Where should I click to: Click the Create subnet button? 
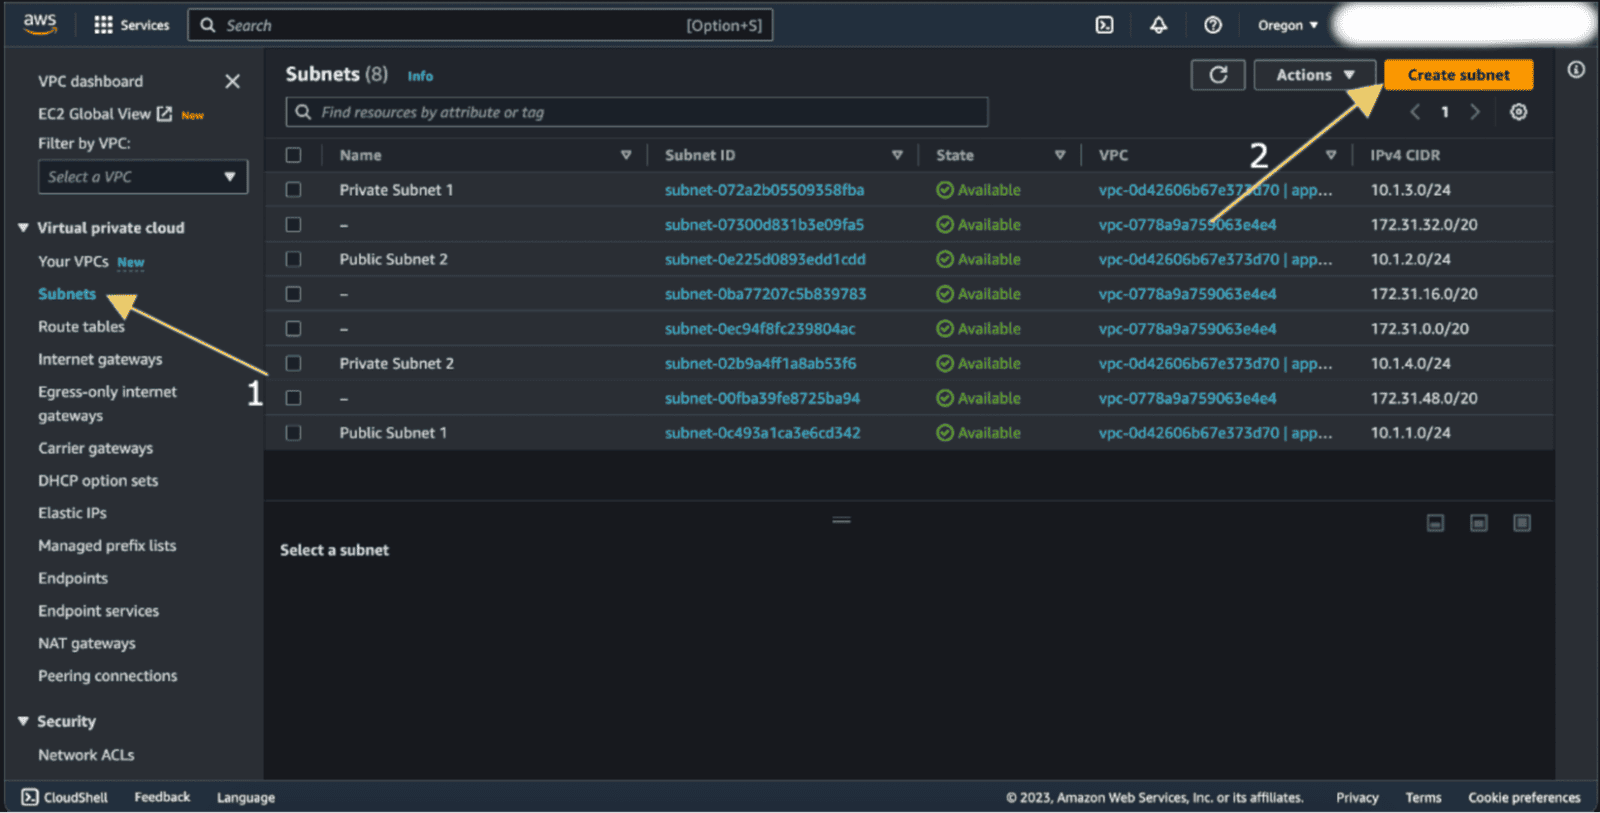pyautogui.click(x=1458, y=75)
